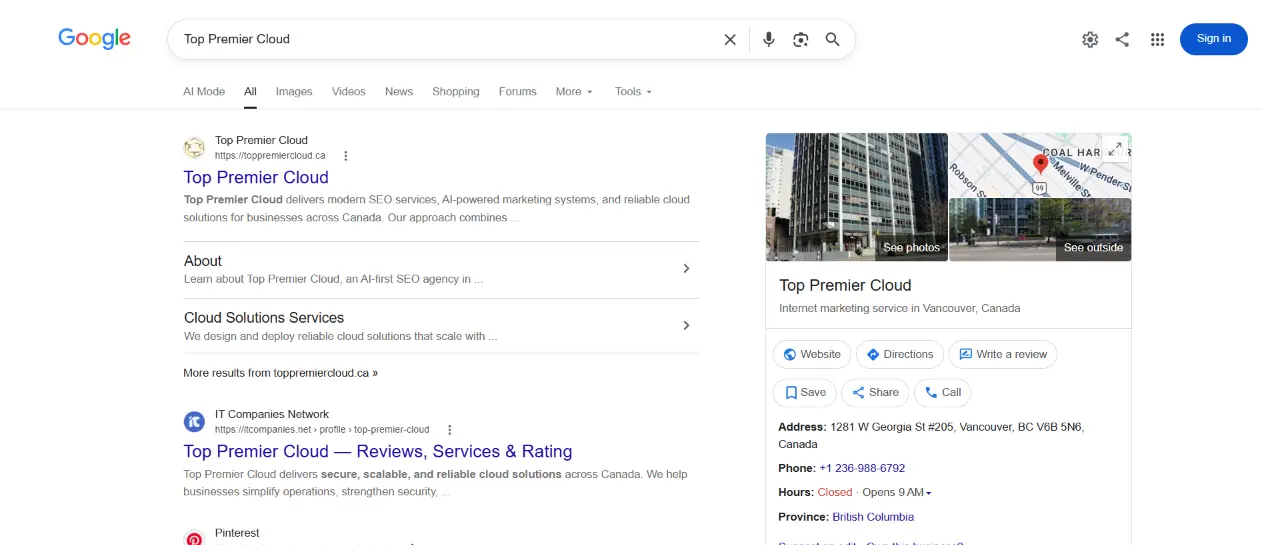Clear the search box with X icon
This screenshot has width=1261, height=545.
click(730, 39)
